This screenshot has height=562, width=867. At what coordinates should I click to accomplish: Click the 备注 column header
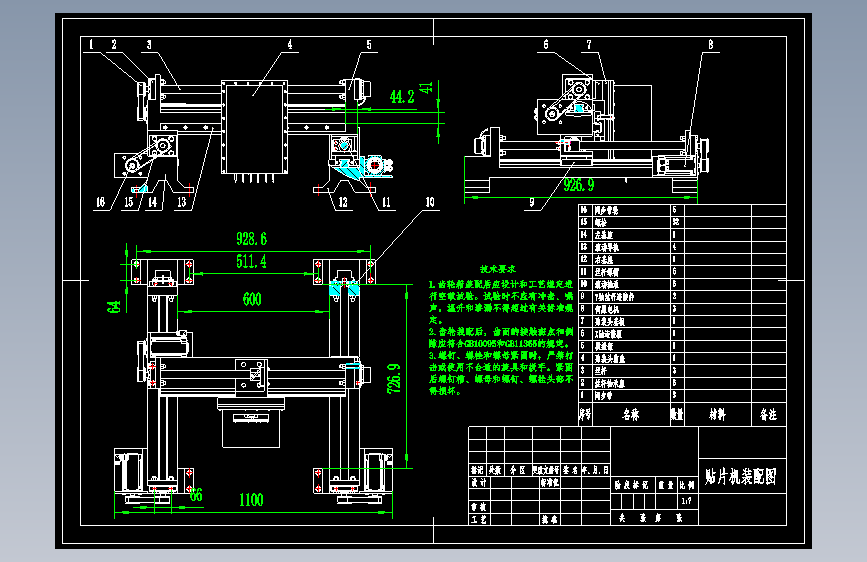click(x=769, y=414)
